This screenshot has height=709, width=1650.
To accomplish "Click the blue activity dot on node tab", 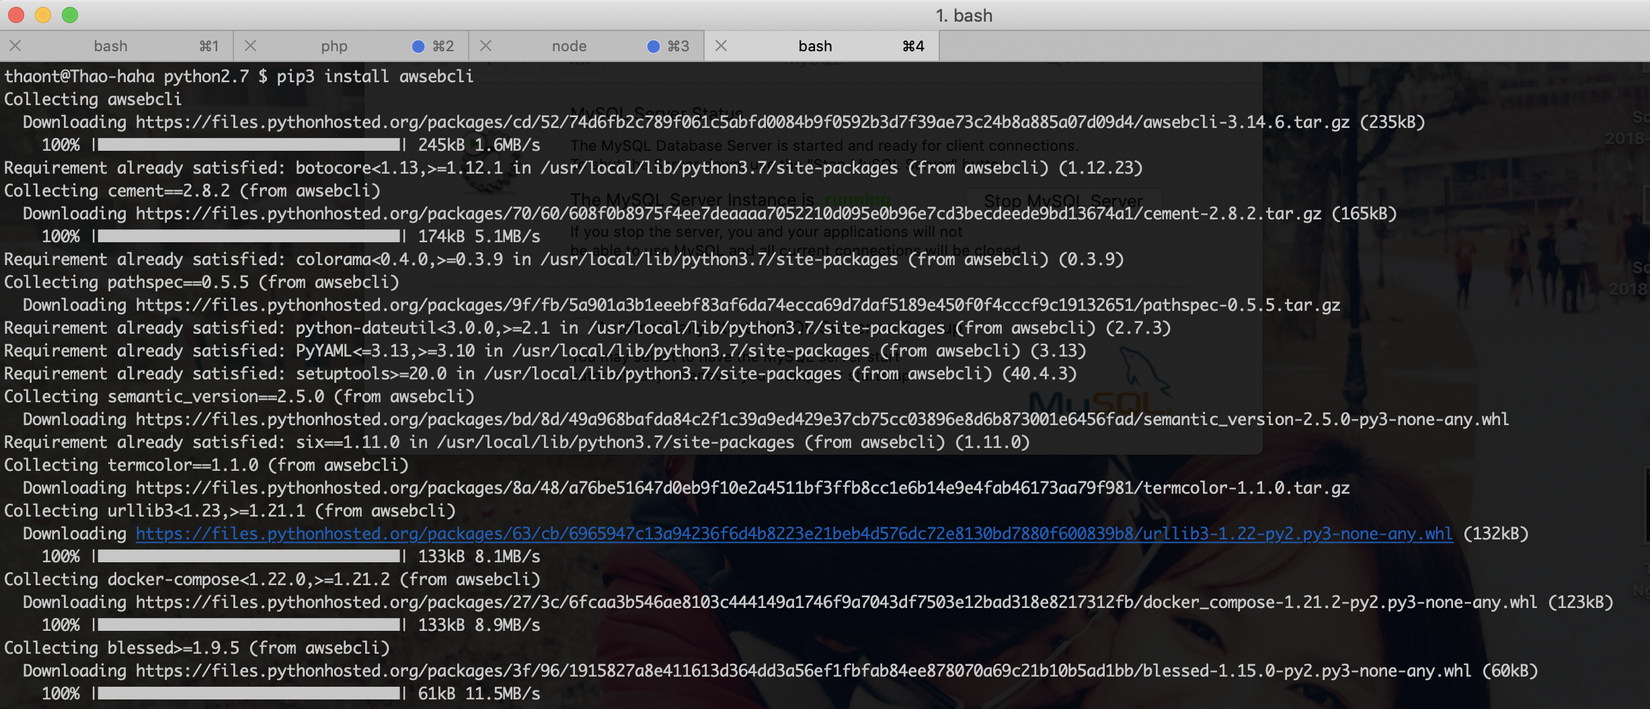I will 653,46.
